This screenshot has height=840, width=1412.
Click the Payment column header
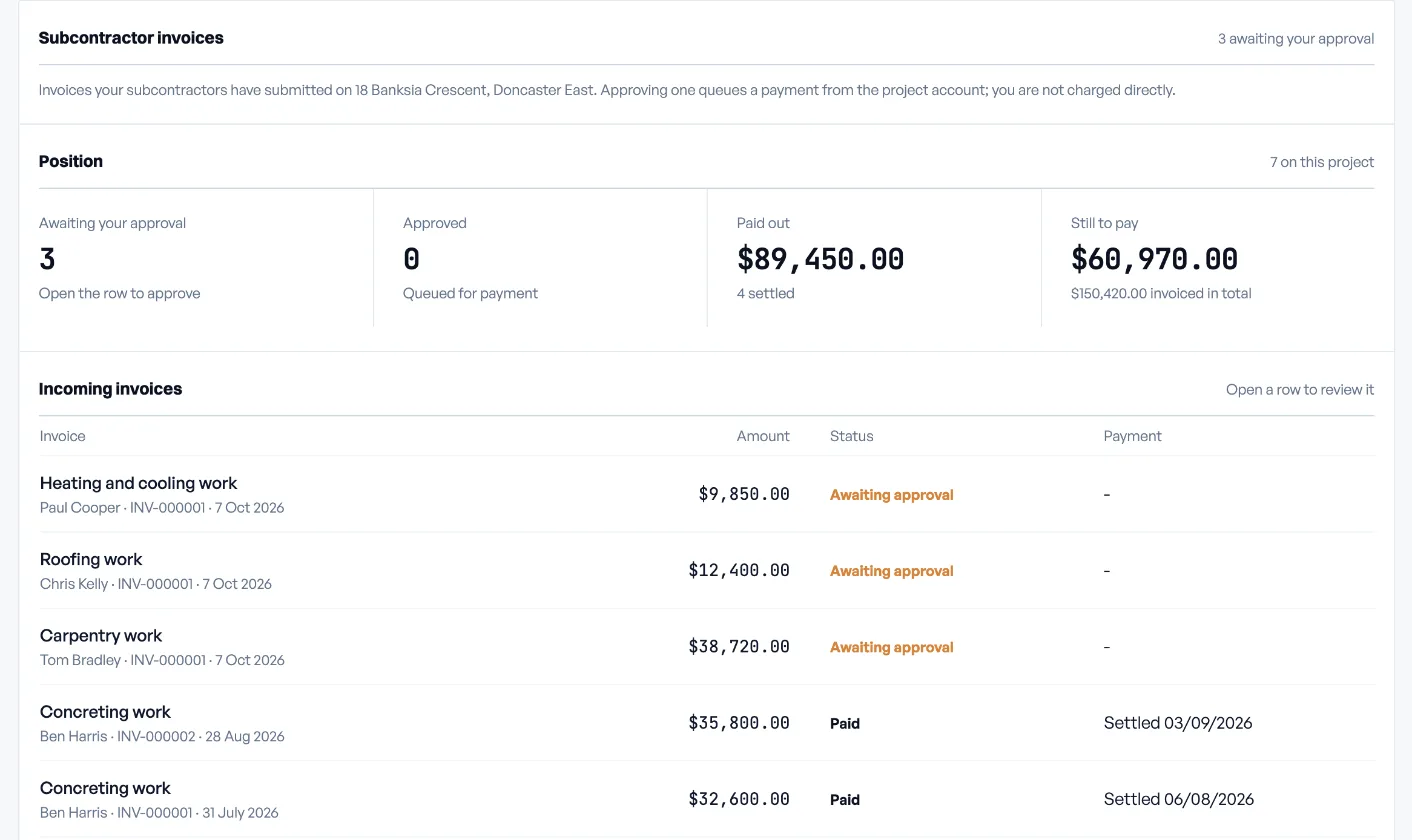coord(1132,436)
